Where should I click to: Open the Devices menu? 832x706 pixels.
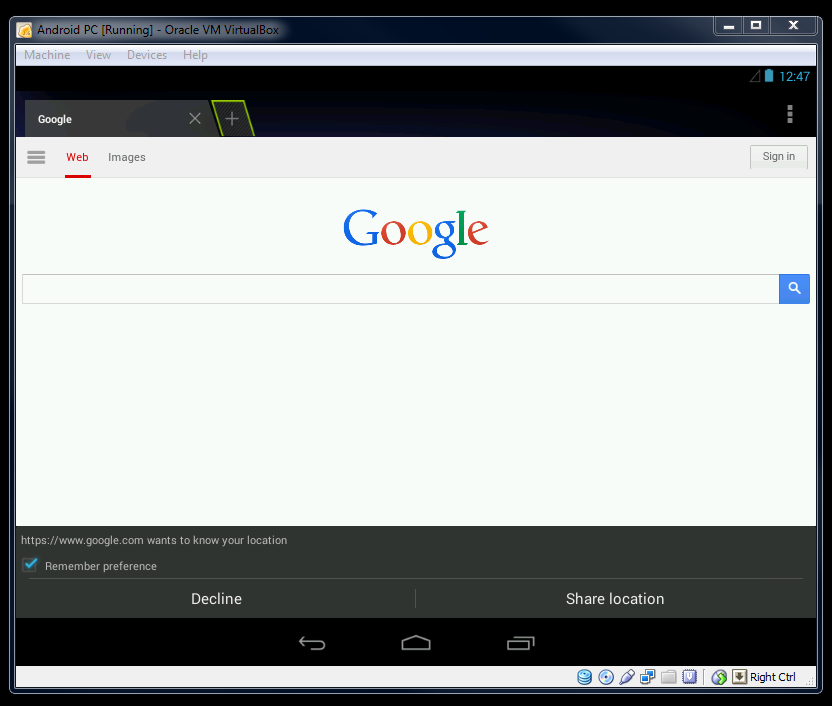(x=147, y=55)
